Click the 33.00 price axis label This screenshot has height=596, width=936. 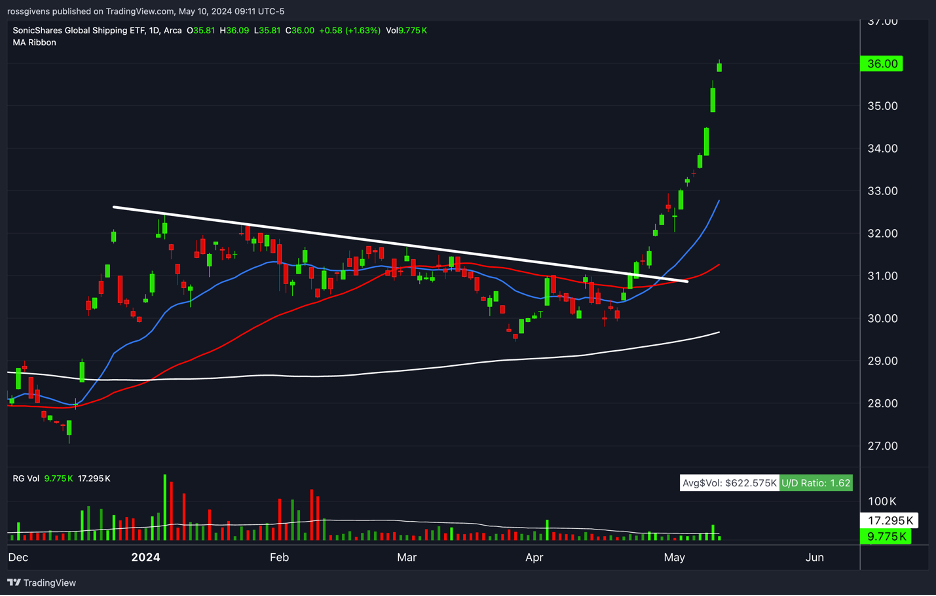(x=881, y=191)
